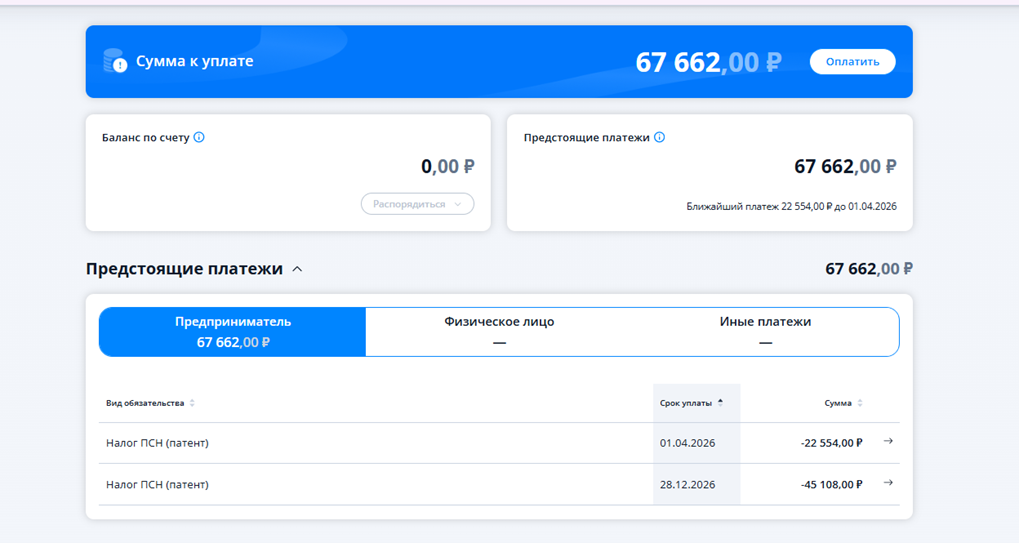Click coins icon beside Сумма к уплате

pos(115,61)
